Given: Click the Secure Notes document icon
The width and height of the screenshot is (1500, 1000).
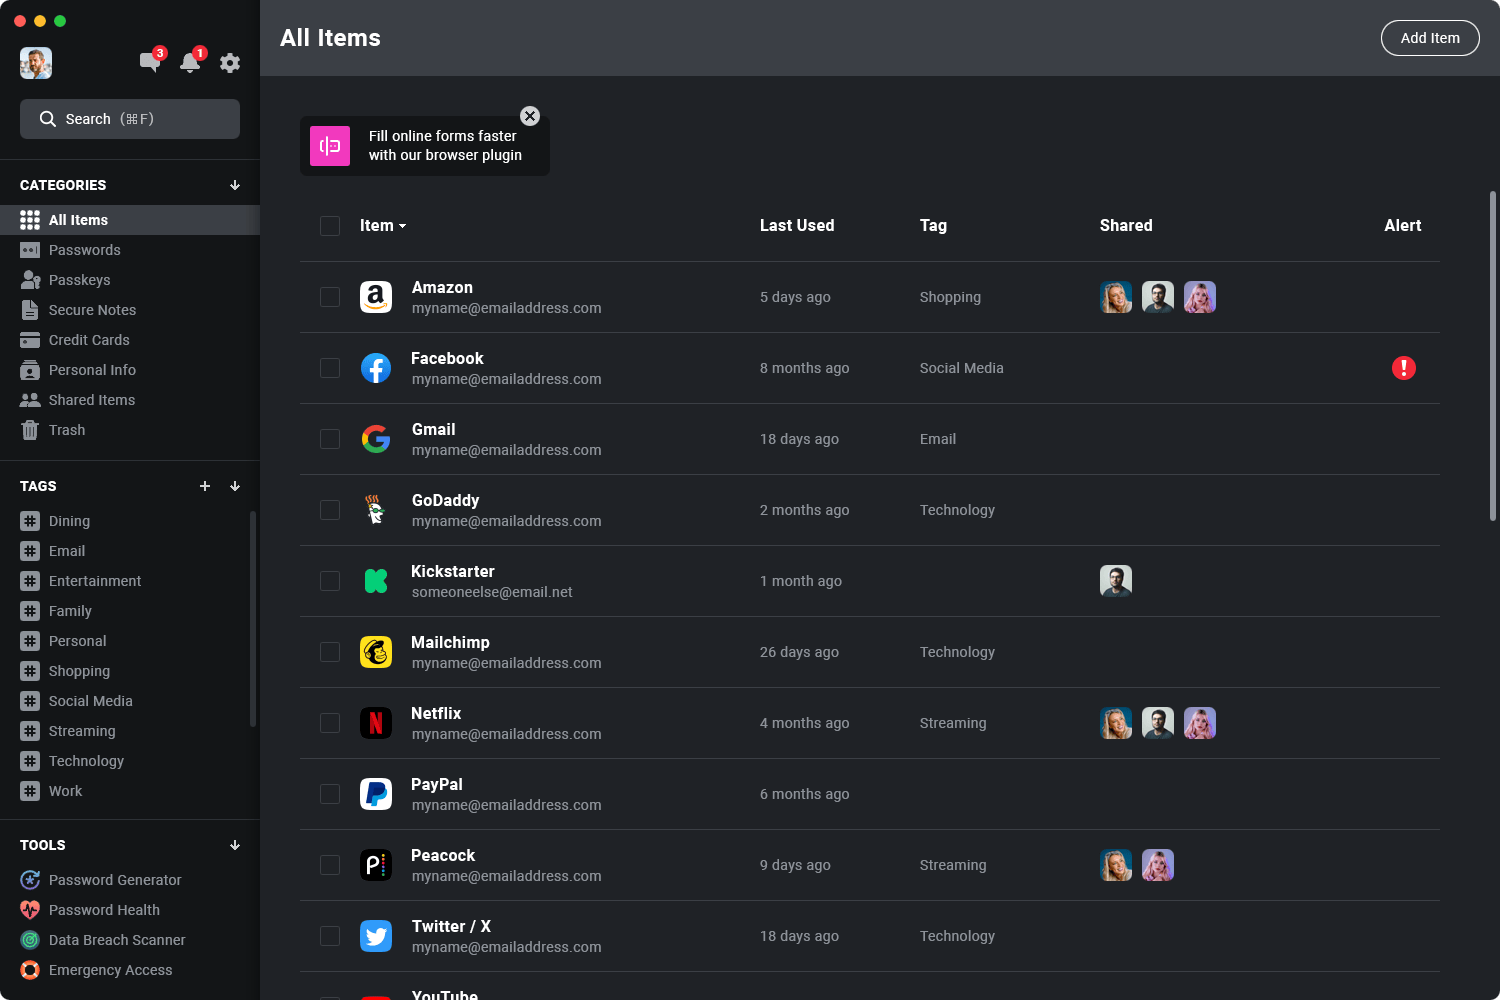Looking at the screenshot, I should coord(30,310).
